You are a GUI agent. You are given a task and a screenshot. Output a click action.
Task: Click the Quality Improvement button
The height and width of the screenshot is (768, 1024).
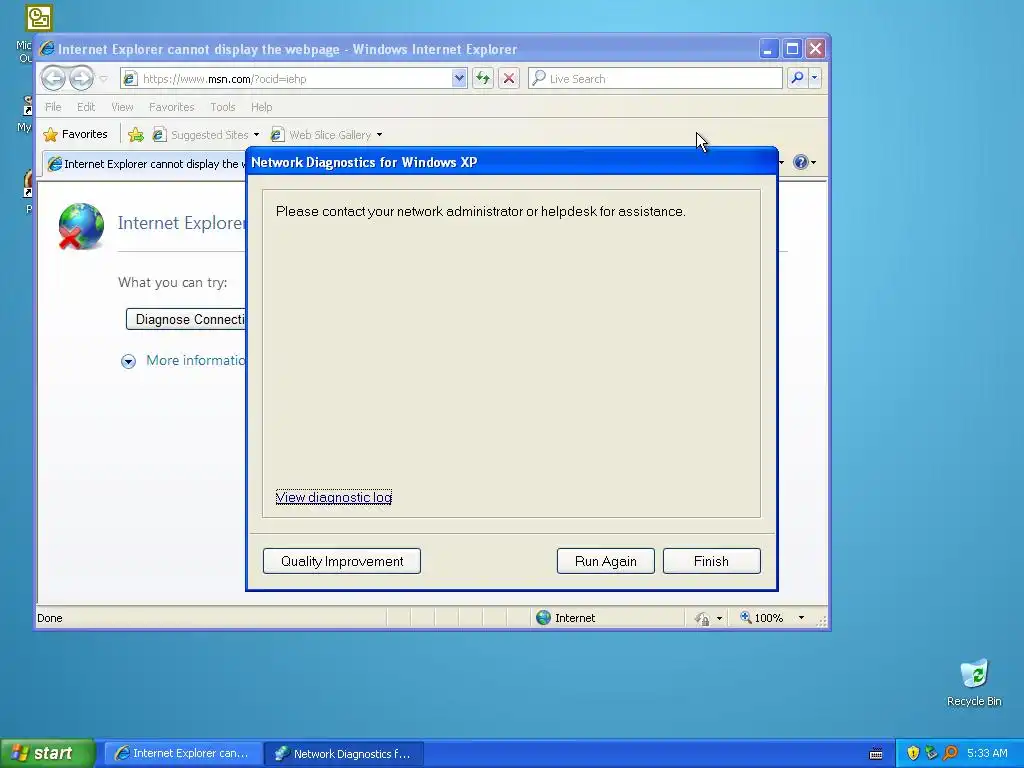342,561
